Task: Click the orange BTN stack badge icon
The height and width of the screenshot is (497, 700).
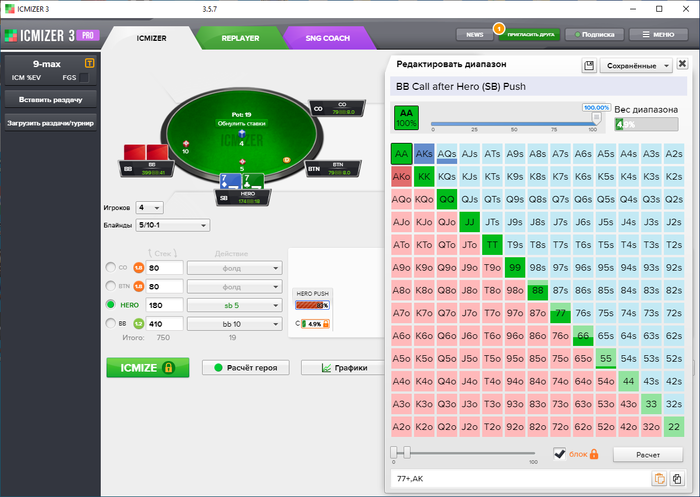Action: click(x=138, y=286)
